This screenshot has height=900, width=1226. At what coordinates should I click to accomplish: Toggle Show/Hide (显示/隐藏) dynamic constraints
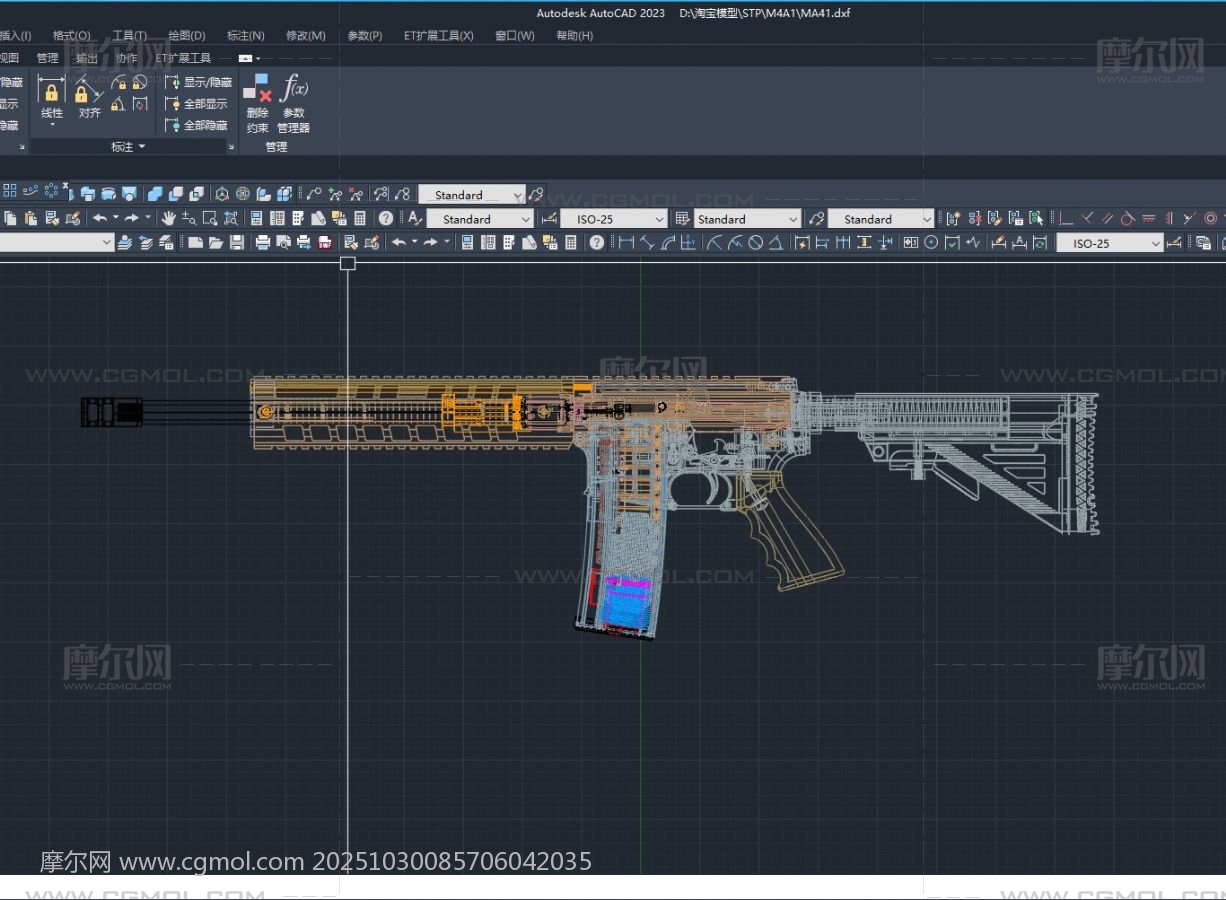(198, 82)
